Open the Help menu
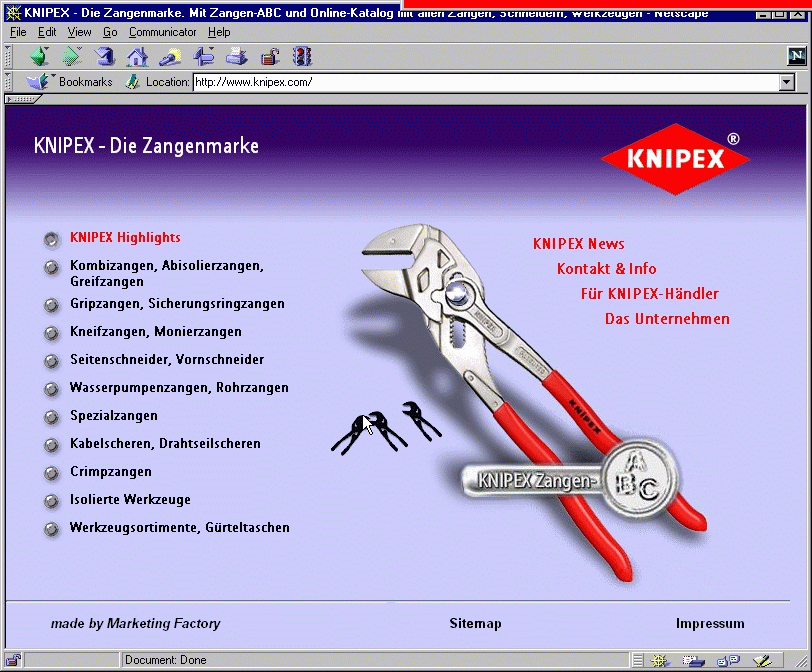This screenshot has width=812, height=672. 219,32
